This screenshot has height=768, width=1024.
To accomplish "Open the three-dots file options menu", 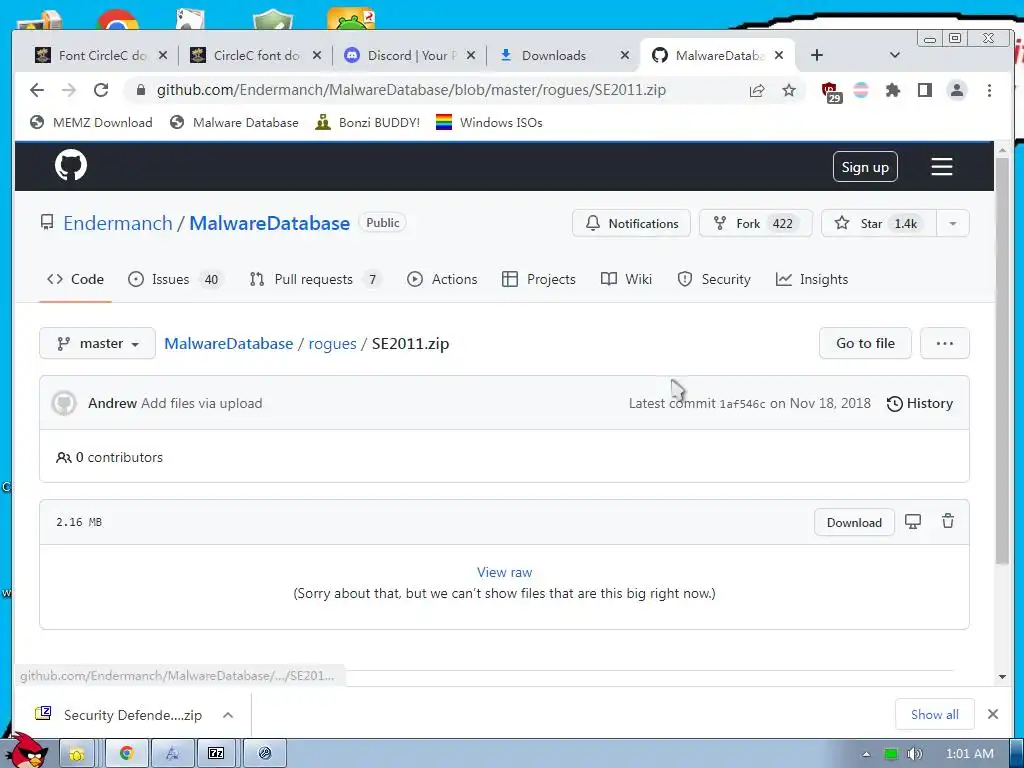I will tap(944, 343).
